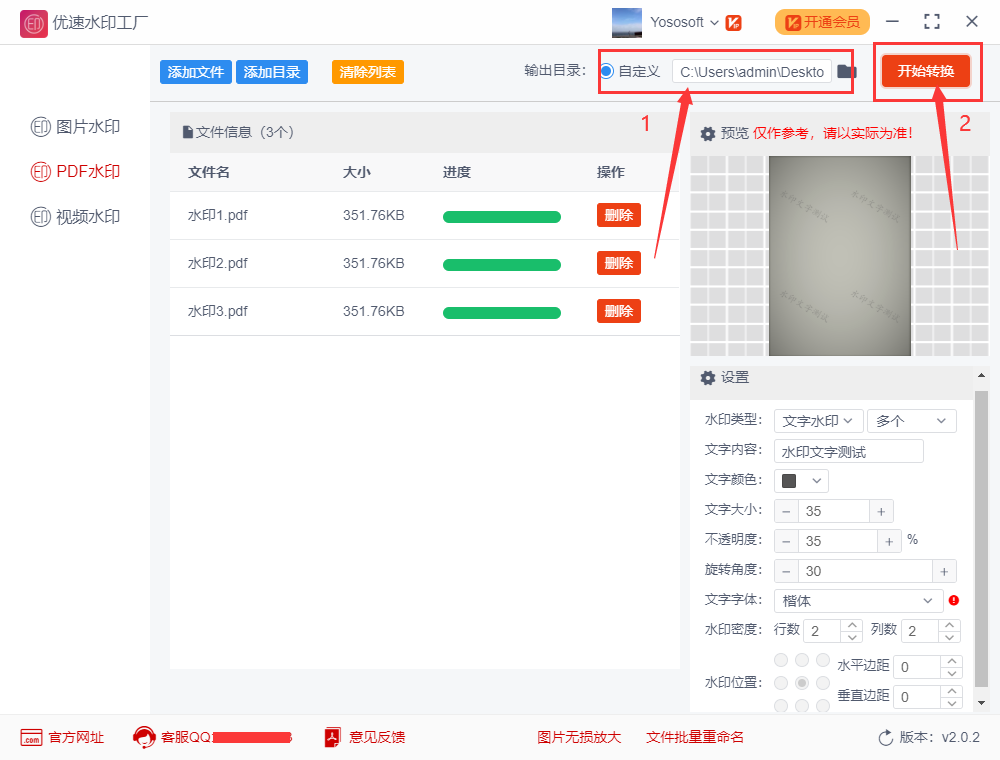Click 开始转换 button
Viewport: 1000px width, 760px height.
coord(925,71)
